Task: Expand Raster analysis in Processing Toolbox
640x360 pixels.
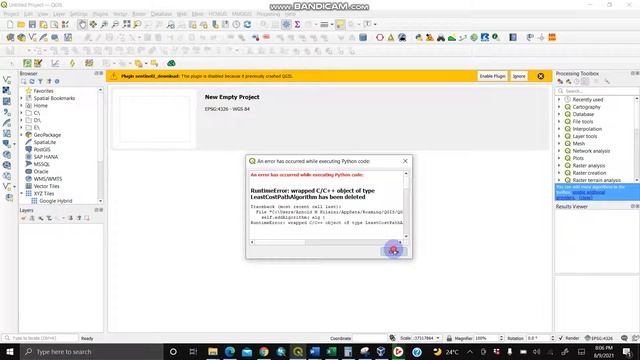Action: pyautogui.click(x=559, y=166)
